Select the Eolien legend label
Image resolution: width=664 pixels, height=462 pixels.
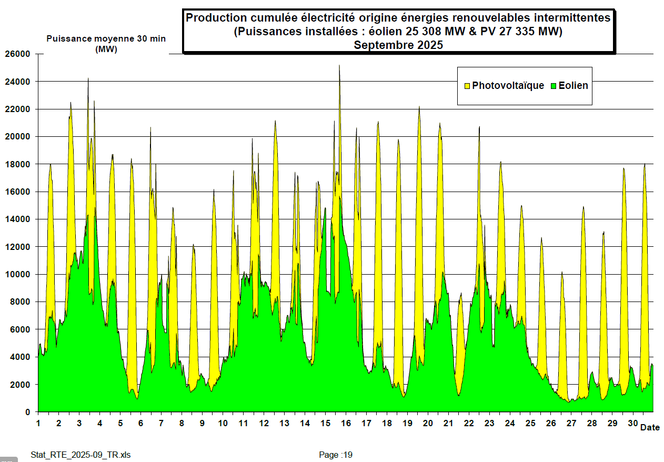[x=574, y=86]
